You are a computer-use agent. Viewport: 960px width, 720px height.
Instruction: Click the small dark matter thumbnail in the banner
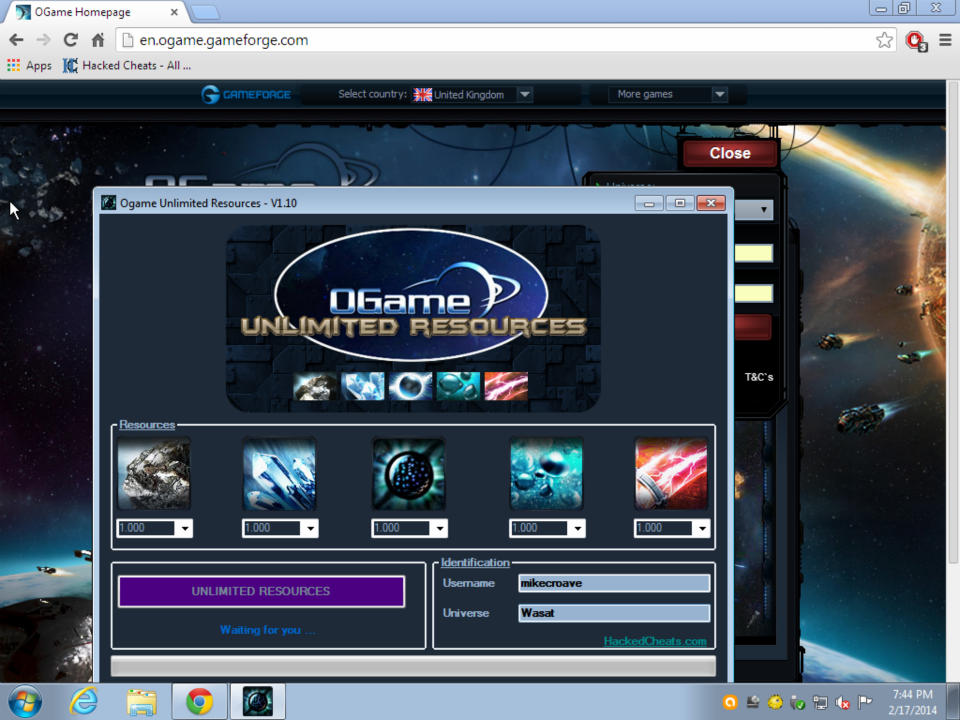410,386
